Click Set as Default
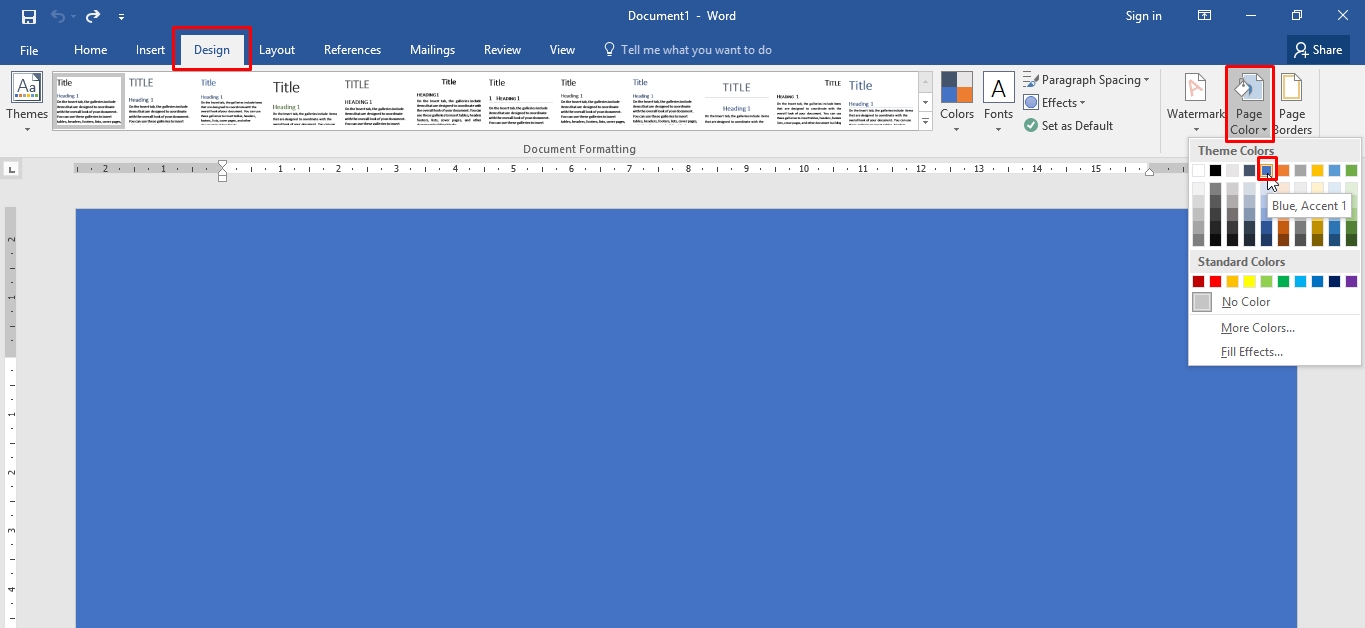Screen dimensions: 1365x628 point(1070,125)
